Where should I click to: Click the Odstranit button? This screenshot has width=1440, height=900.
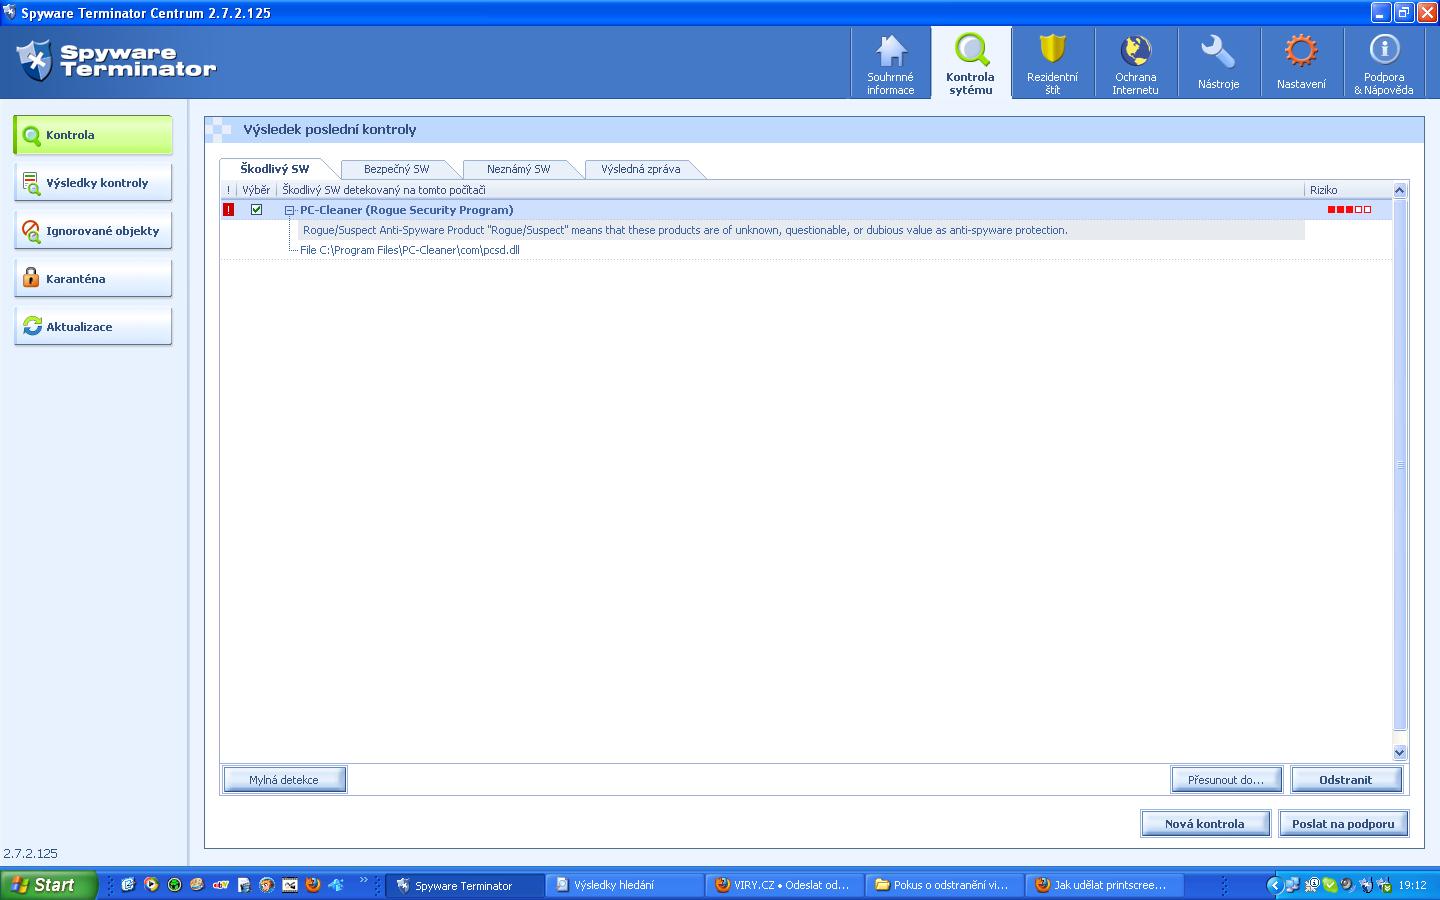[1345, 780]
